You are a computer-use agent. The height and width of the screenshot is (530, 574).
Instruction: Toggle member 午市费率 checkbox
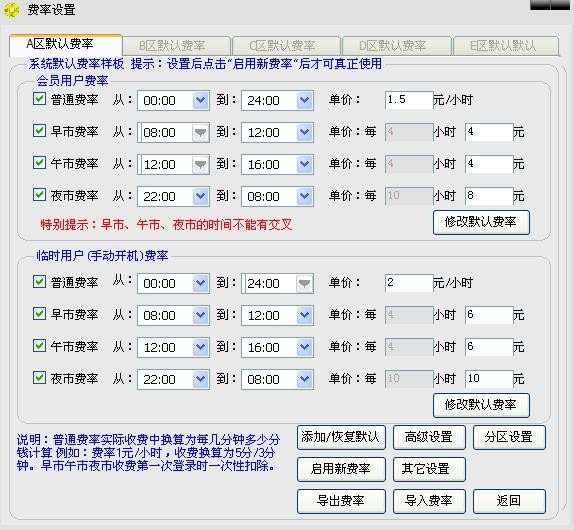pyautogui.click(x=39, y=163)
